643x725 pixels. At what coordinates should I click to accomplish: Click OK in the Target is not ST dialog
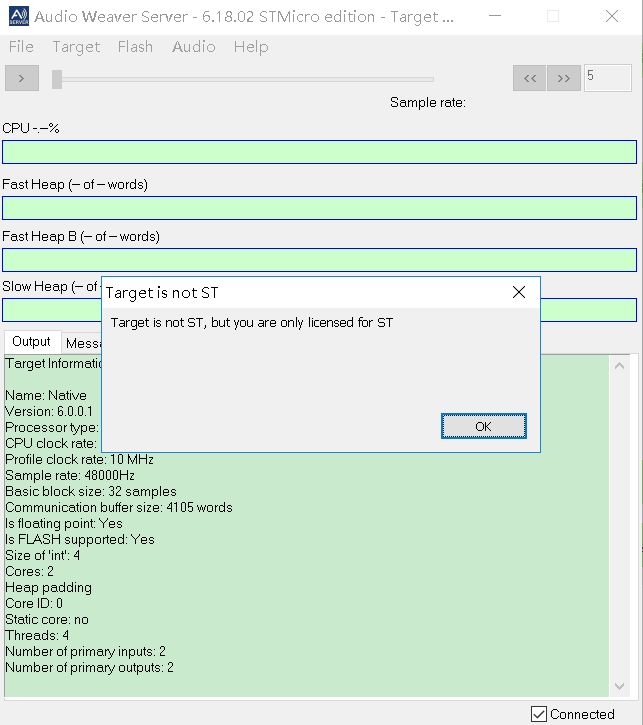point(484,426)
